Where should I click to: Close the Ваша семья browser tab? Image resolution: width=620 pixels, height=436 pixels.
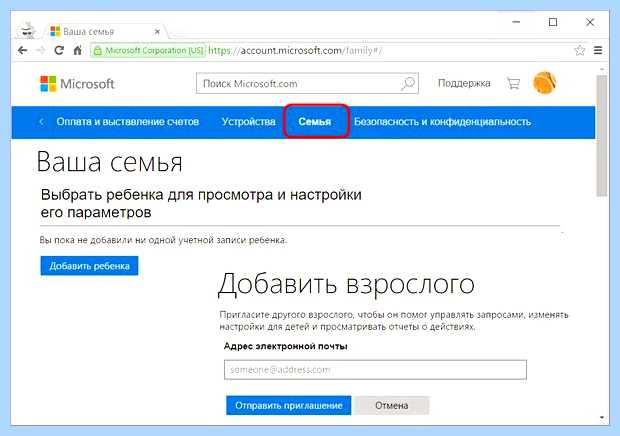157,32
